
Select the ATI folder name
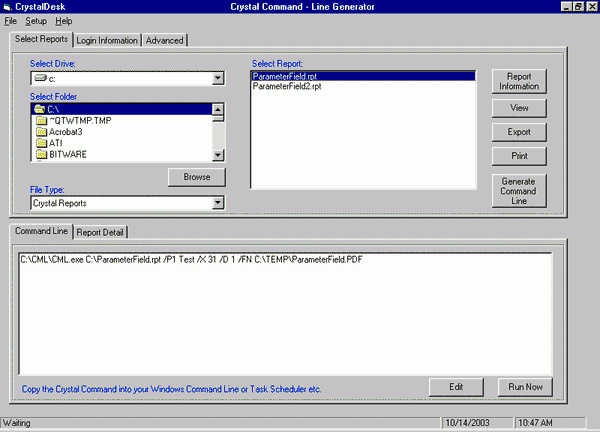(x=55, y=143)
